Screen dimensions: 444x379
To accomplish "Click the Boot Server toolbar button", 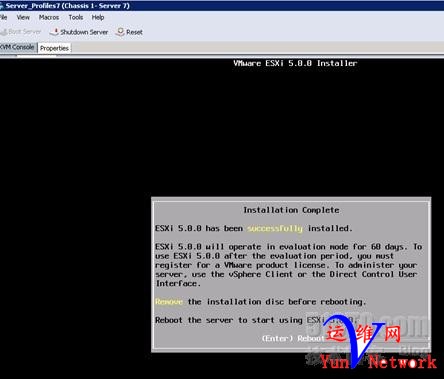I will click(21, 32).
